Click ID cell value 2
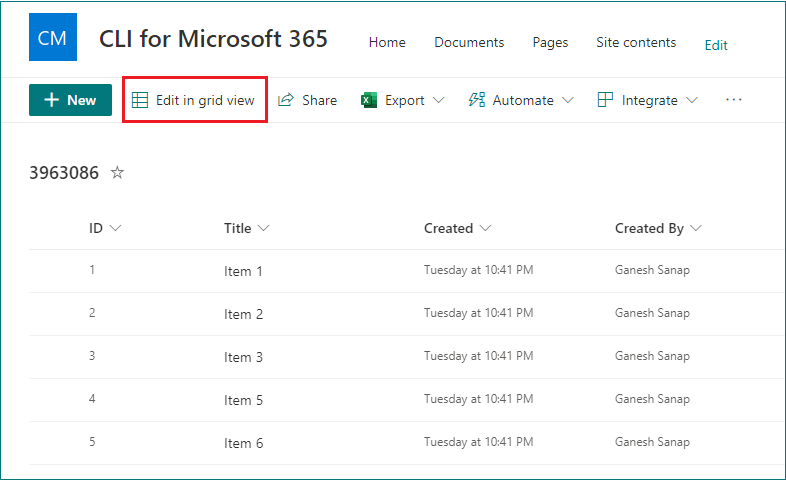Image resolution: width=786 pixels, height=480 pixels. click(x=92, y=313)
